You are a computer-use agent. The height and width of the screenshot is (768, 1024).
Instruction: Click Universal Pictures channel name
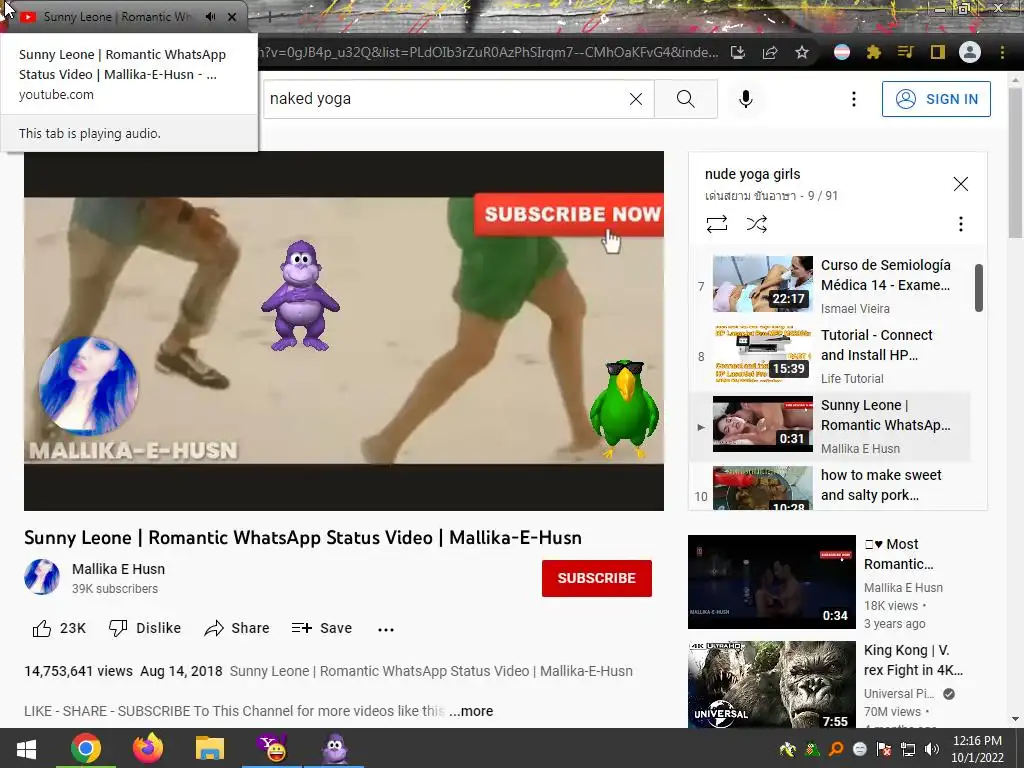898,694
